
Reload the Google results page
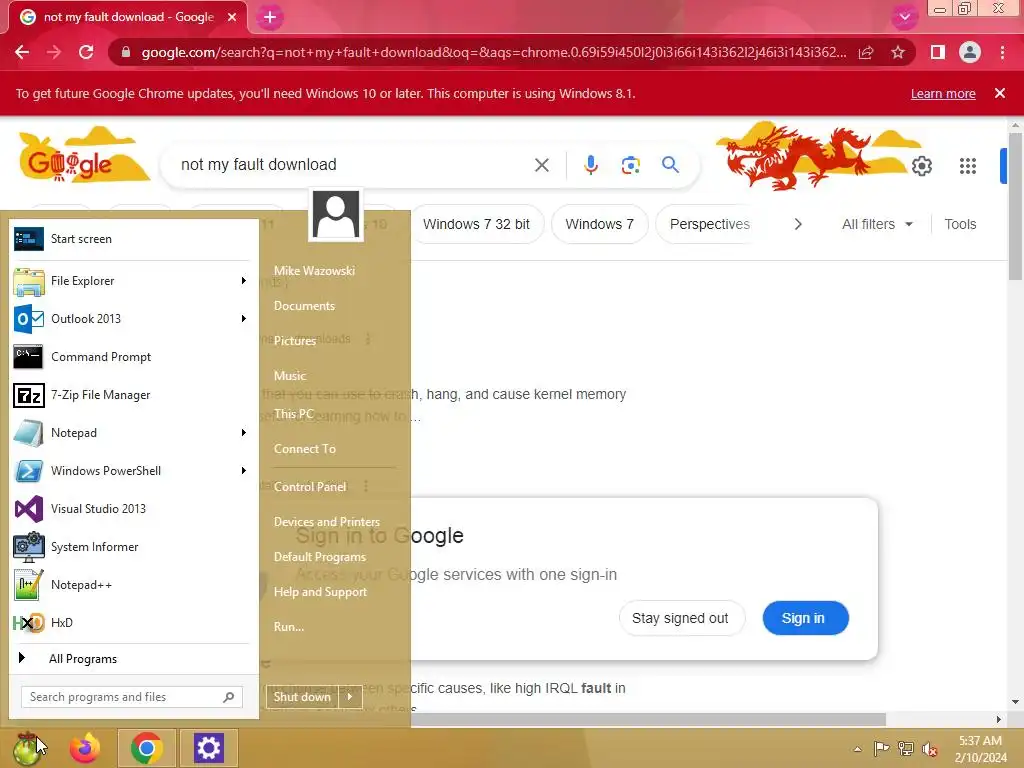(86, 52)
